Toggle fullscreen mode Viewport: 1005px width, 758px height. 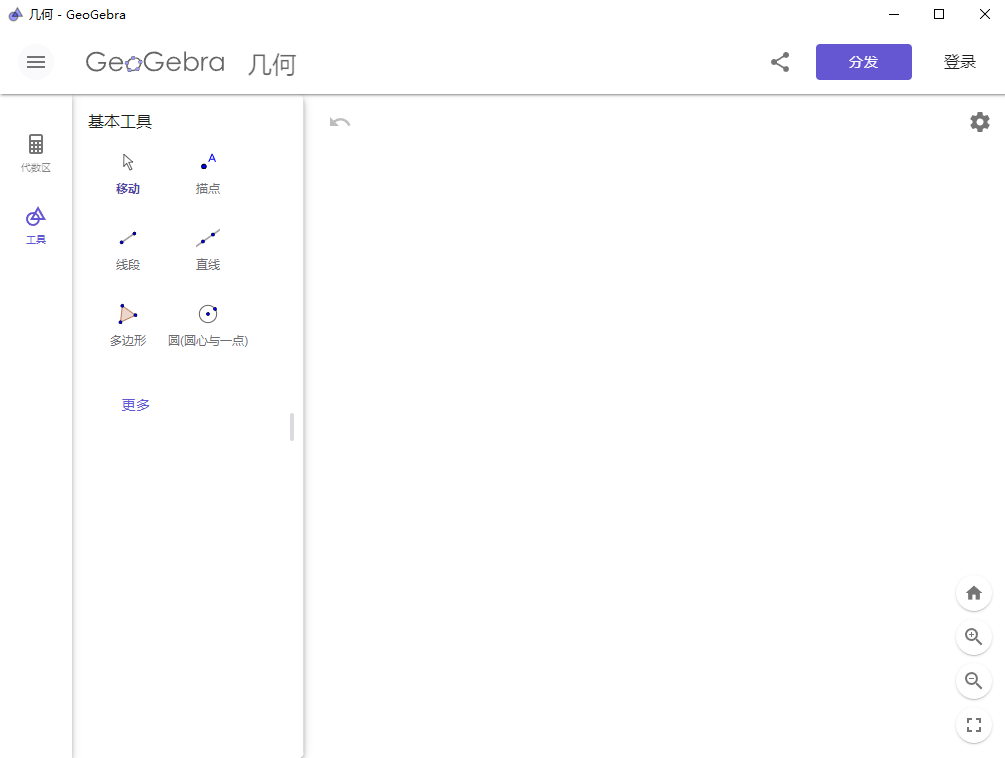[x=974, y=726]
